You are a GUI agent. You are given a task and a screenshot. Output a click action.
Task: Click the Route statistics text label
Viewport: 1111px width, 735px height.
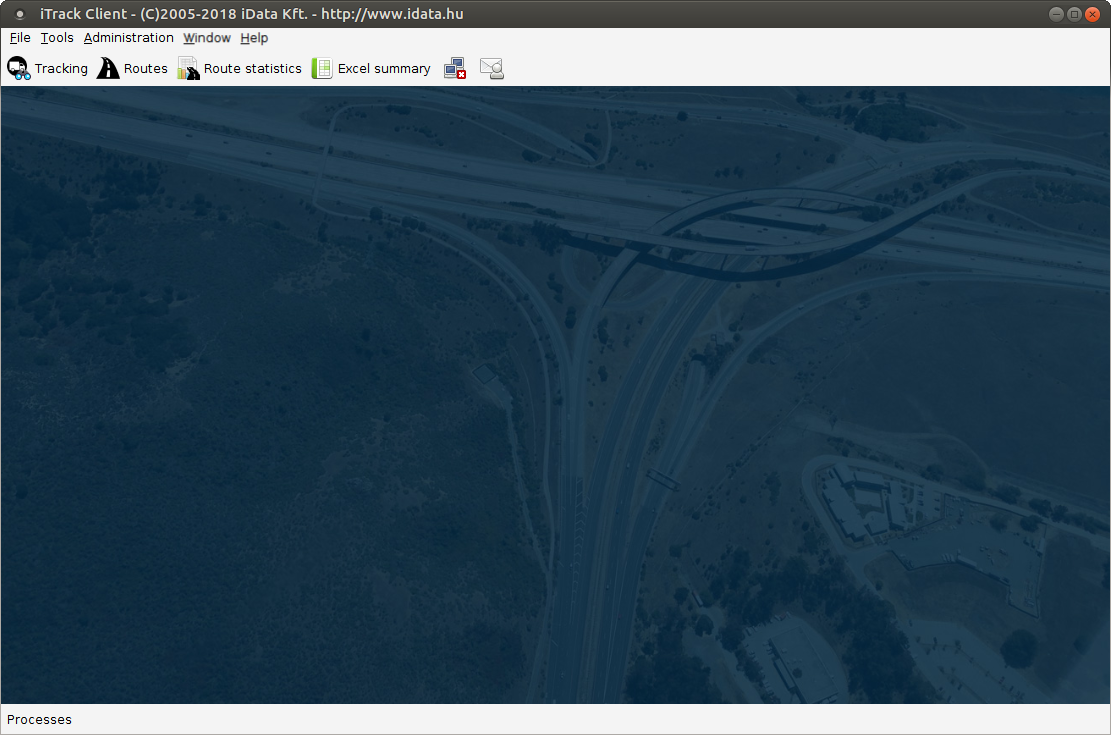[x=253, y=69]
